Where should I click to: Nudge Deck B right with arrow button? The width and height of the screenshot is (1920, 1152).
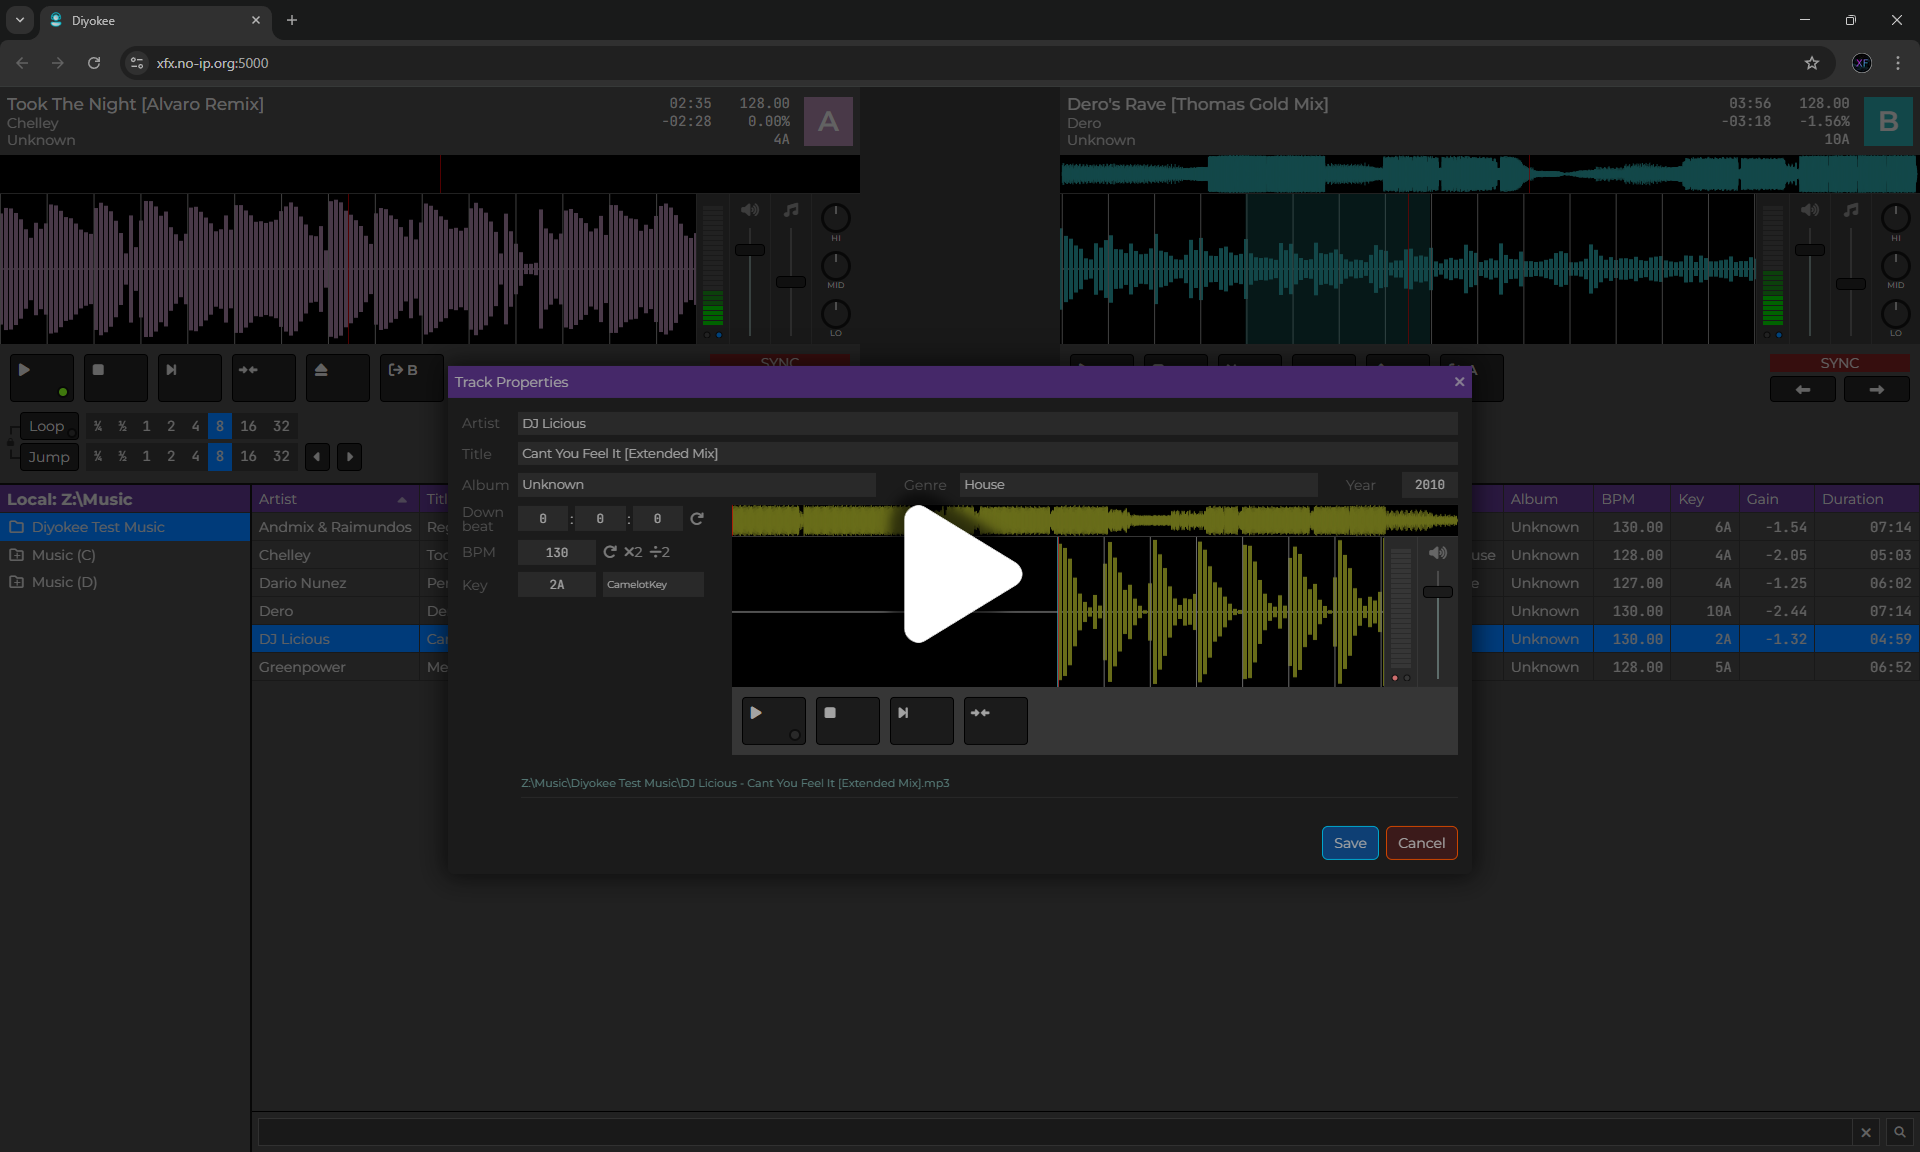[1876, 390]
